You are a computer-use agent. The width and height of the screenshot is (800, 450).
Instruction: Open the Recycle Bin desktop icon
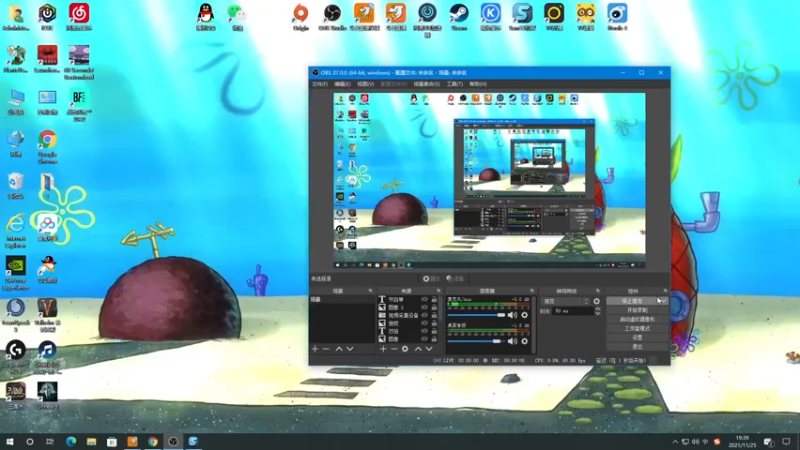tap(16, 186)
